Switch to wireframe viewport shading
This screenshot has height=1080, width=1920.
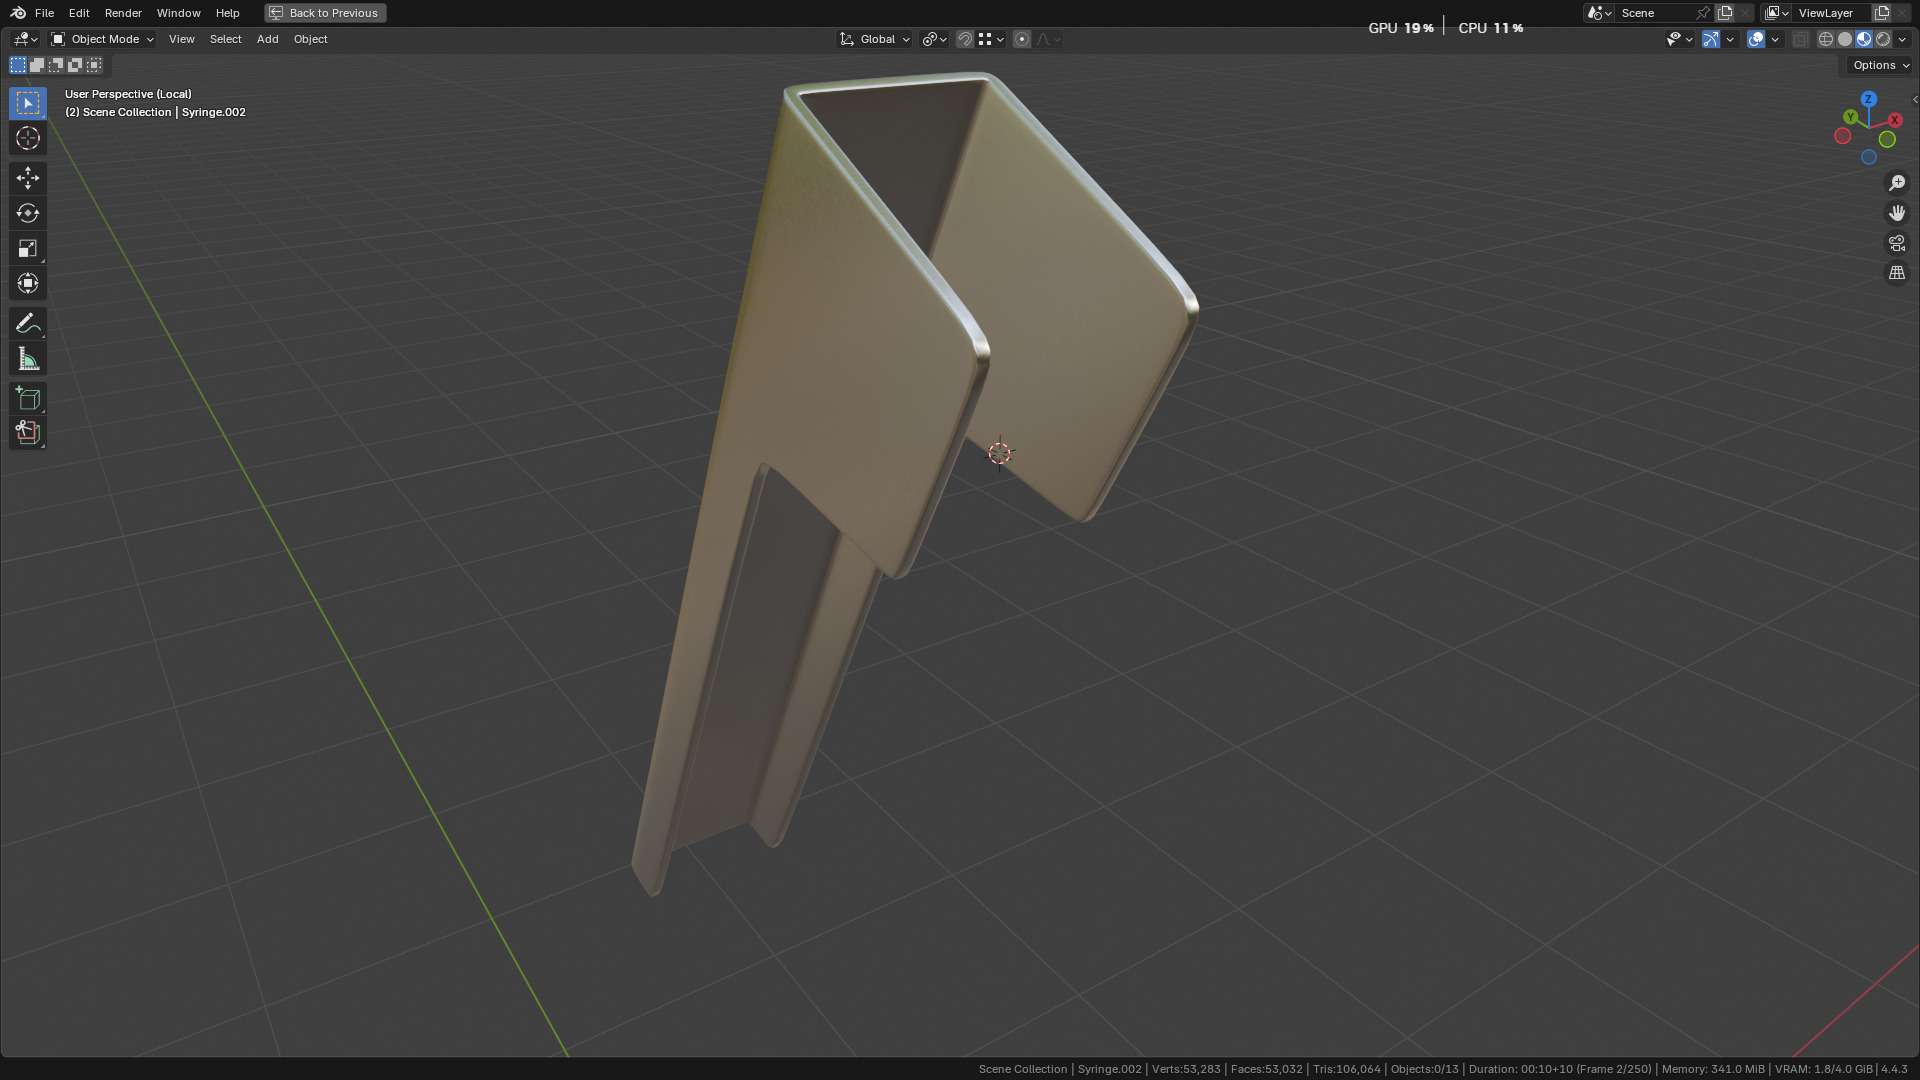(1825, 39)
